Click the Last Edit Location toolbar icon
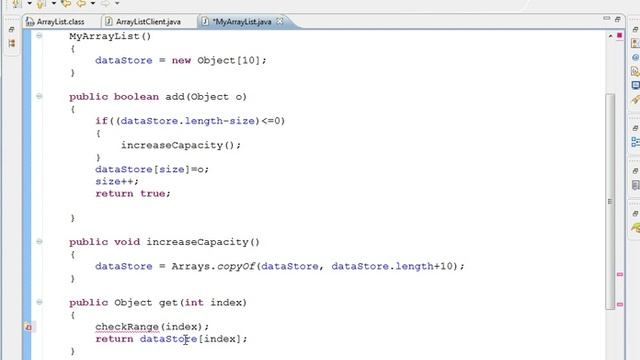 pyautogui.click(x=65, y=4)
